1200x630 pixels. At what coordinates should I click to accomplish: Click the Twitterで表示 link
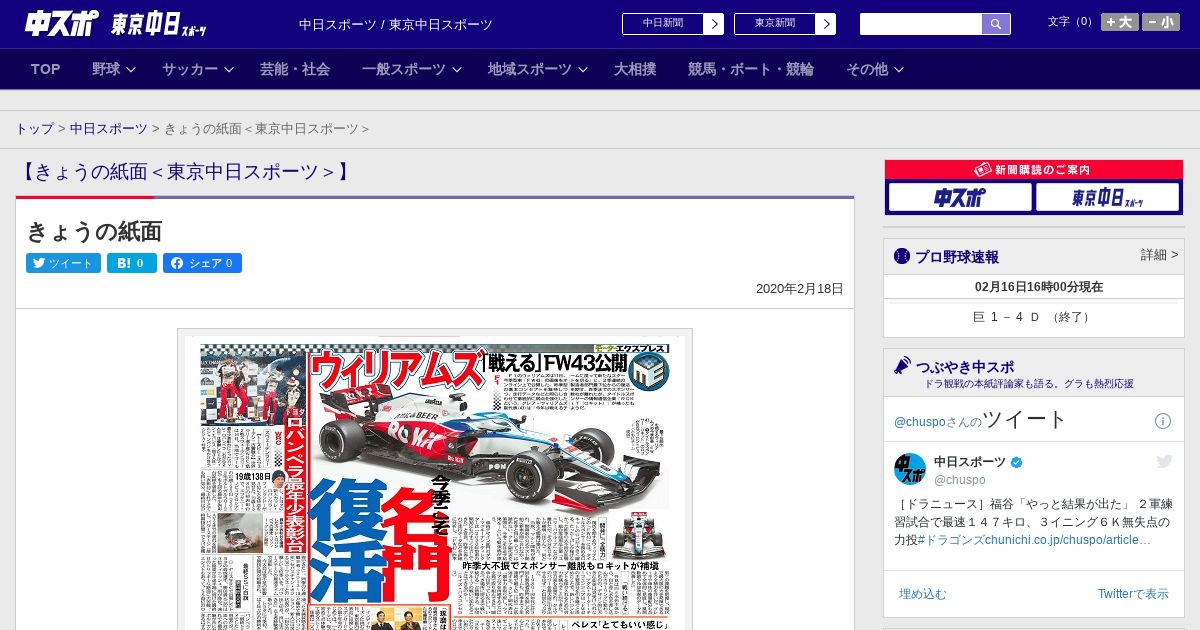tap(1133, 594)
